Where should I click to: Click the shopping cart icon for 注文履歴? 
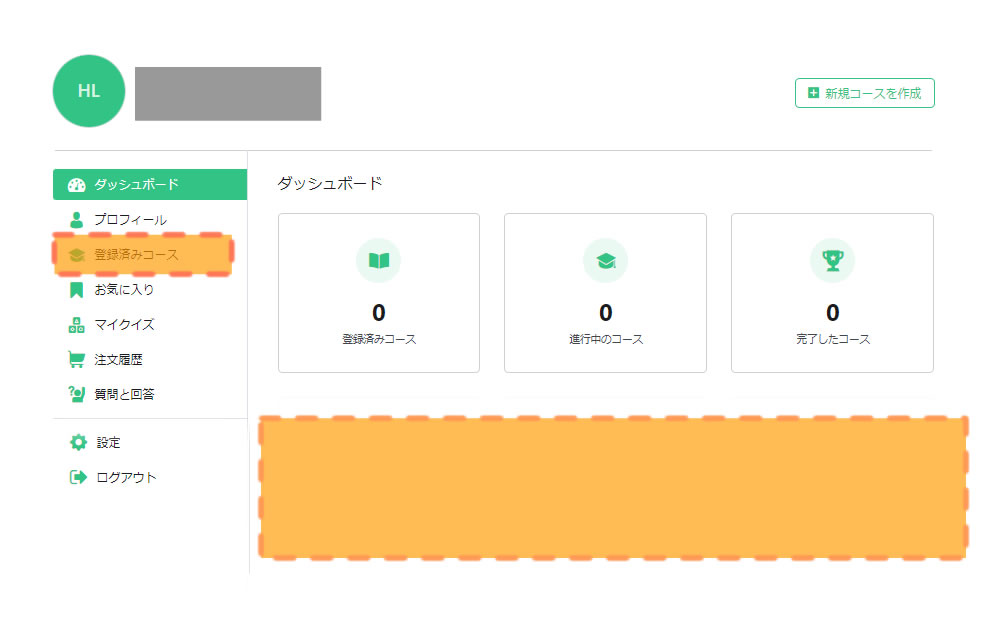click(77, 359)
